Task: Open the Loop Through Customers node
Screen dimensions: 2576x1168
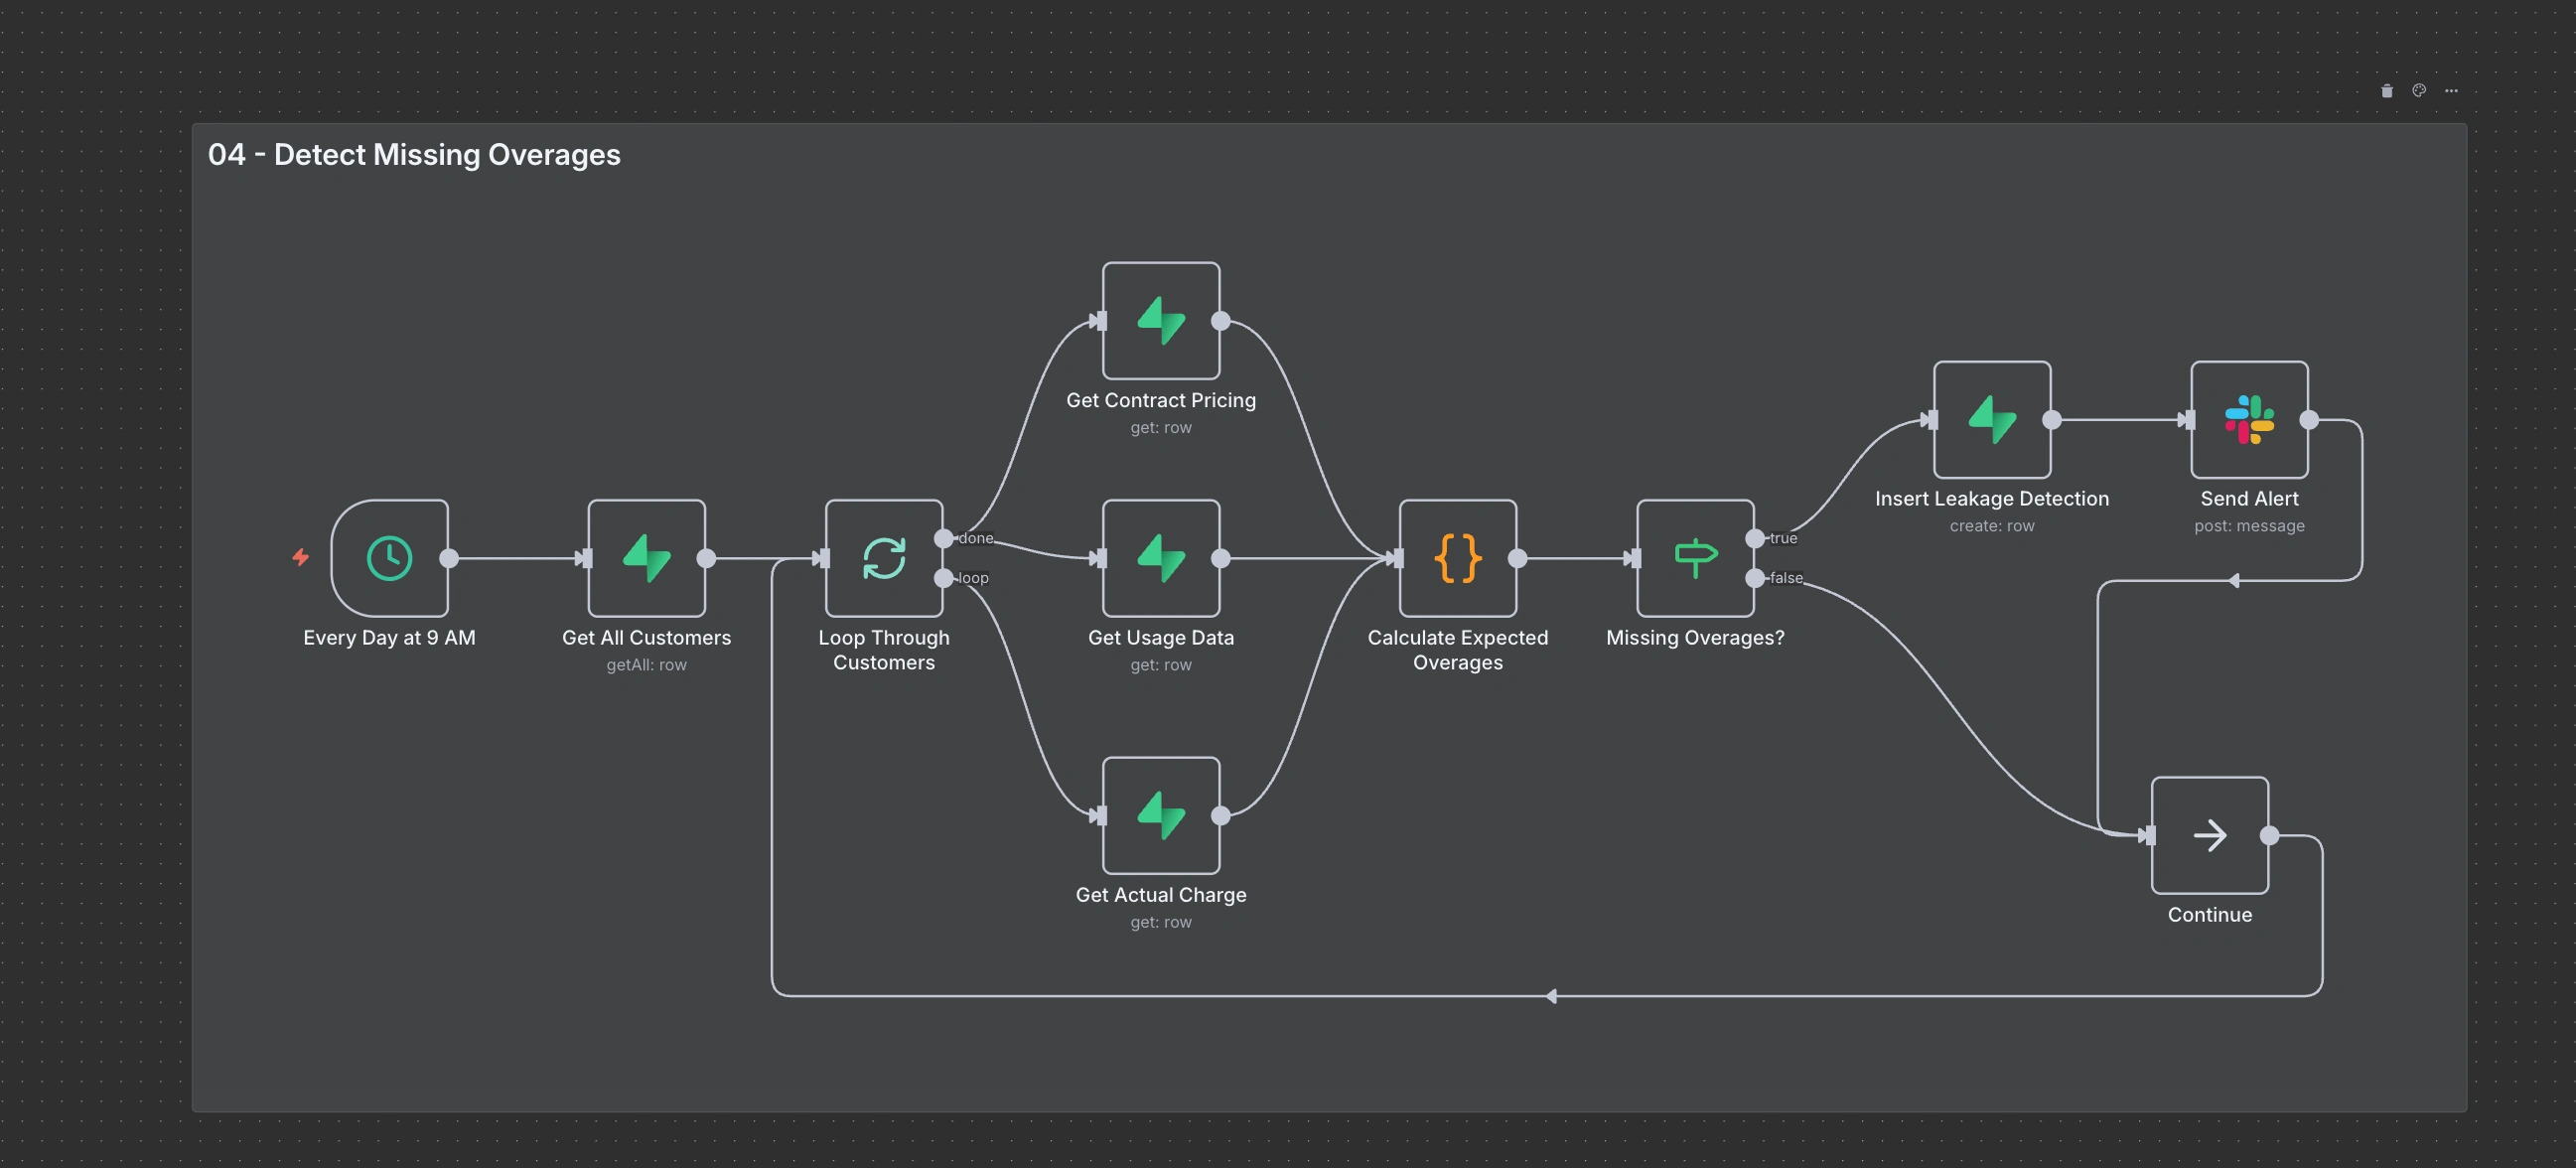Action: [883, 558]
